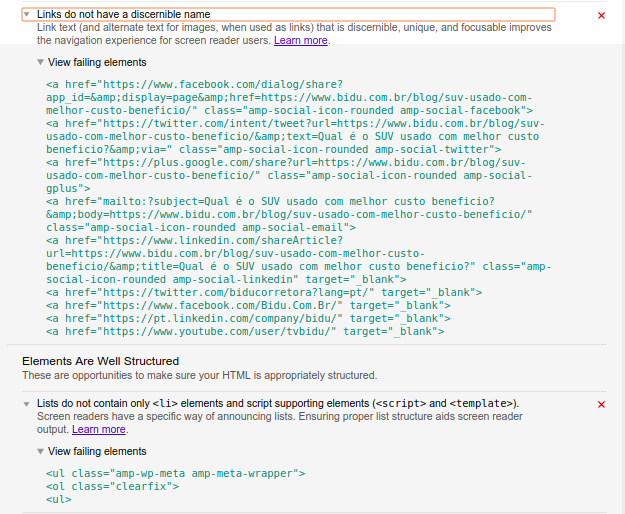Collapse the View failing elements under the lists audit
Screen dimensions: 625x514
(x=40, y=451)
